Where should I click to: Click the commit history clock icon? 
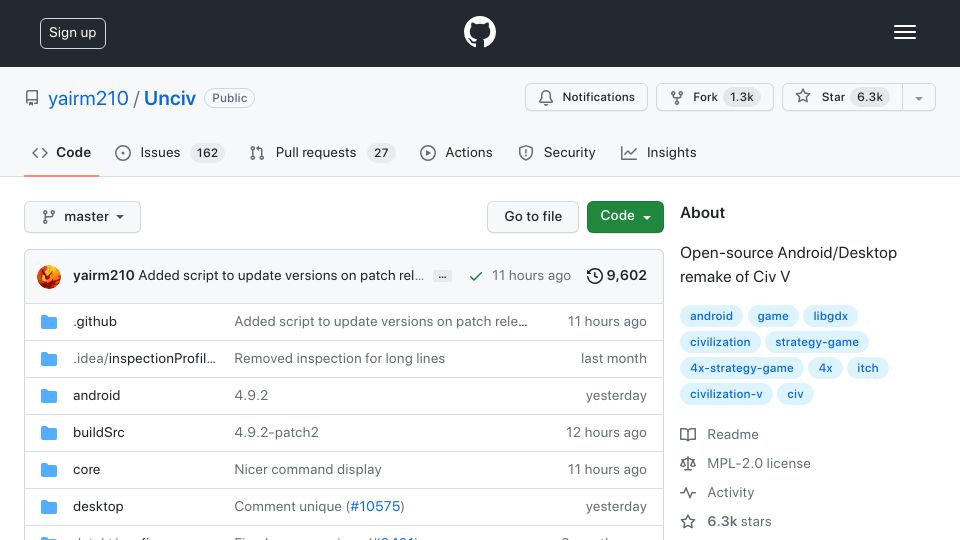pos(594,276)
